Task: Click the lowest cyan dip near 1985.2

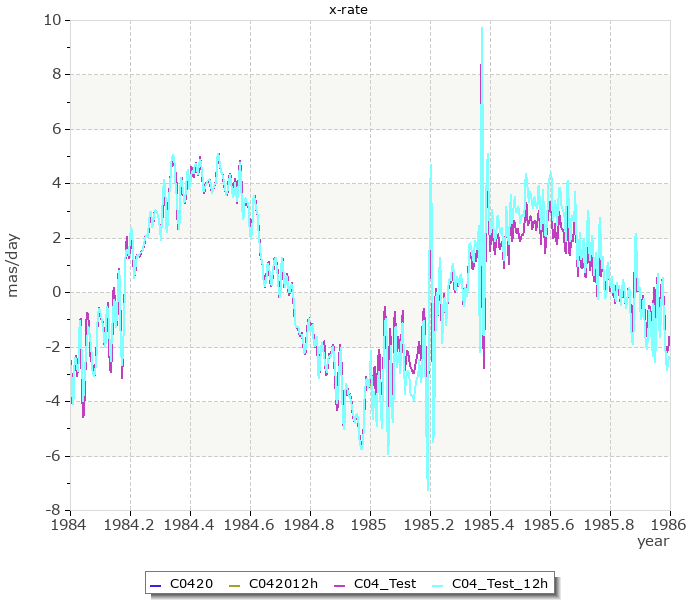Action: coord(429,489)
